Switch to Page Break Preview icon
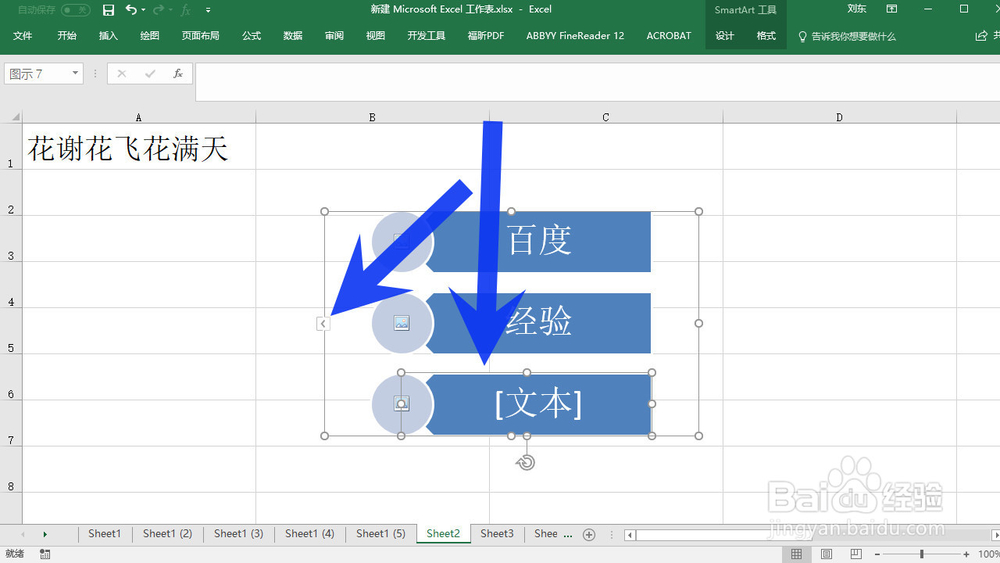1000x563 pixels. 856,554
